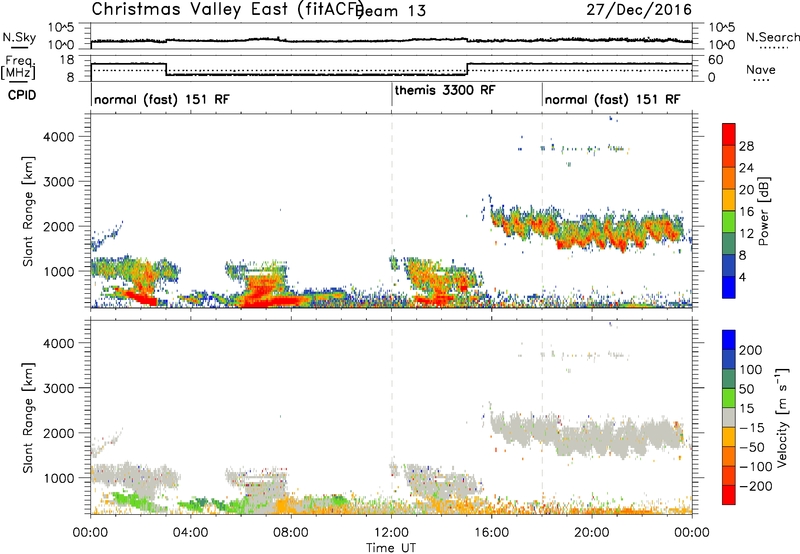The width and height of the screenshot is (800, 554).
Task: Select the 'Time UT' axis title
Action: [391, 548]
